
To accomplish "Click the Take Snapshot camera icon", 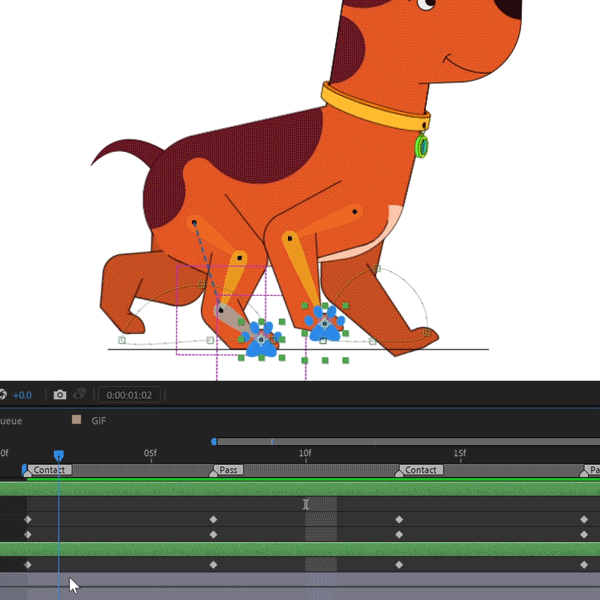I will click(x=60, y=395).
